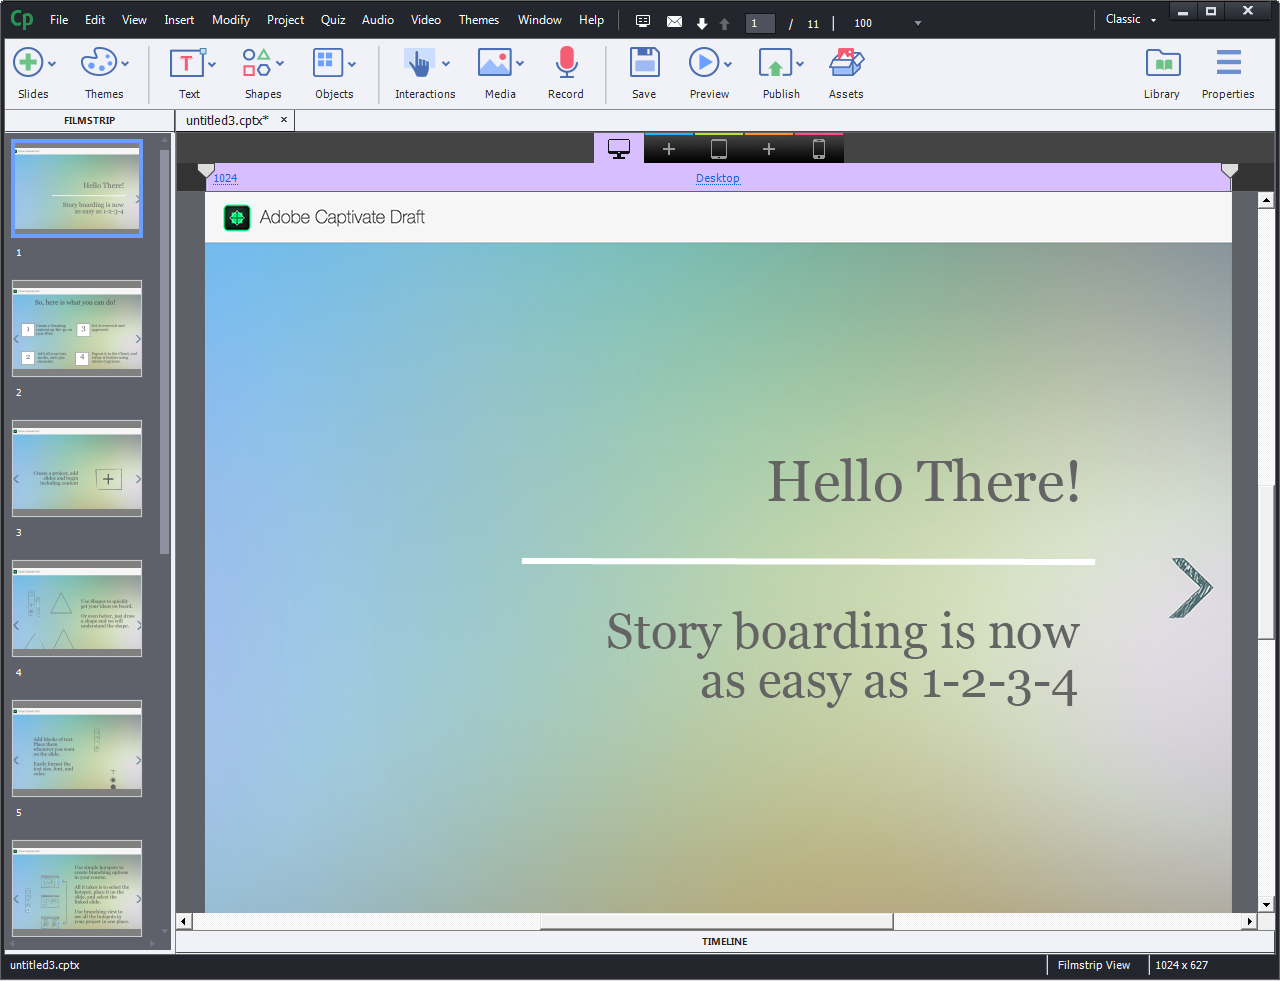Screen dimensions: 1280x981
Task: Switch to the mobile device preview
Action: (817, 148)
